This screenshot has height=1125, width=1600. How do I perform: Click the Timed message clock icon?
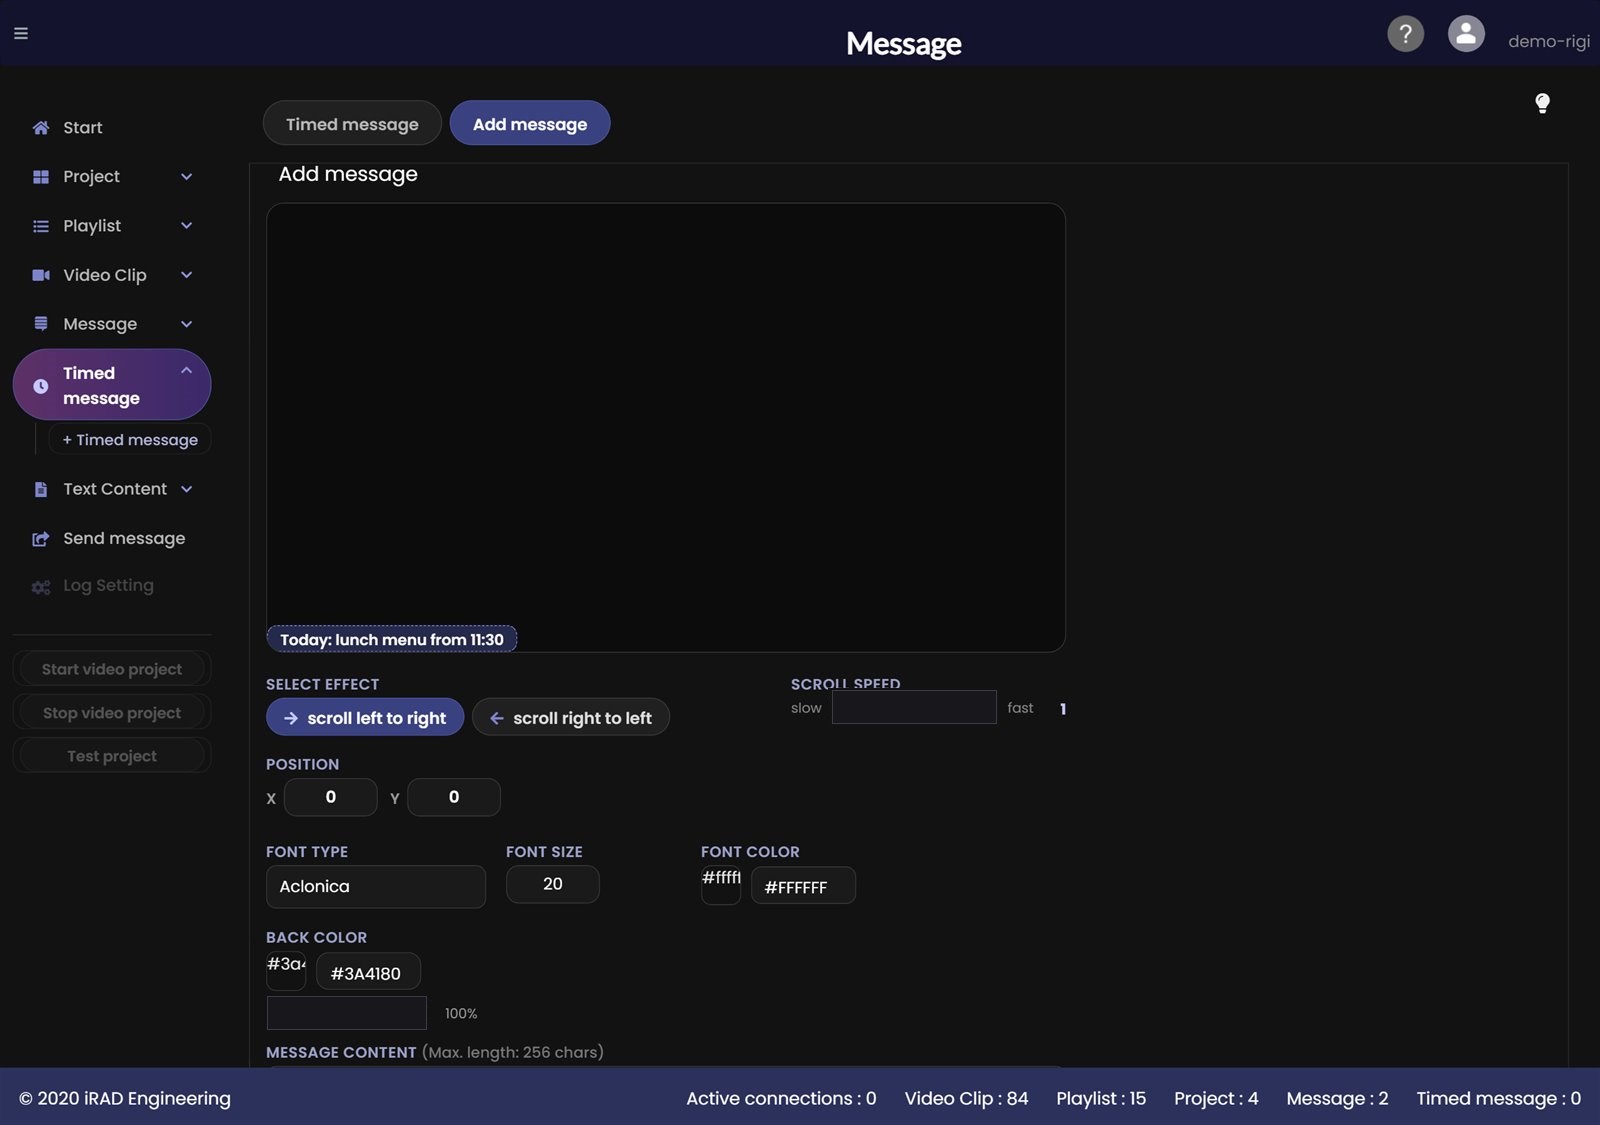click(41, 386)
